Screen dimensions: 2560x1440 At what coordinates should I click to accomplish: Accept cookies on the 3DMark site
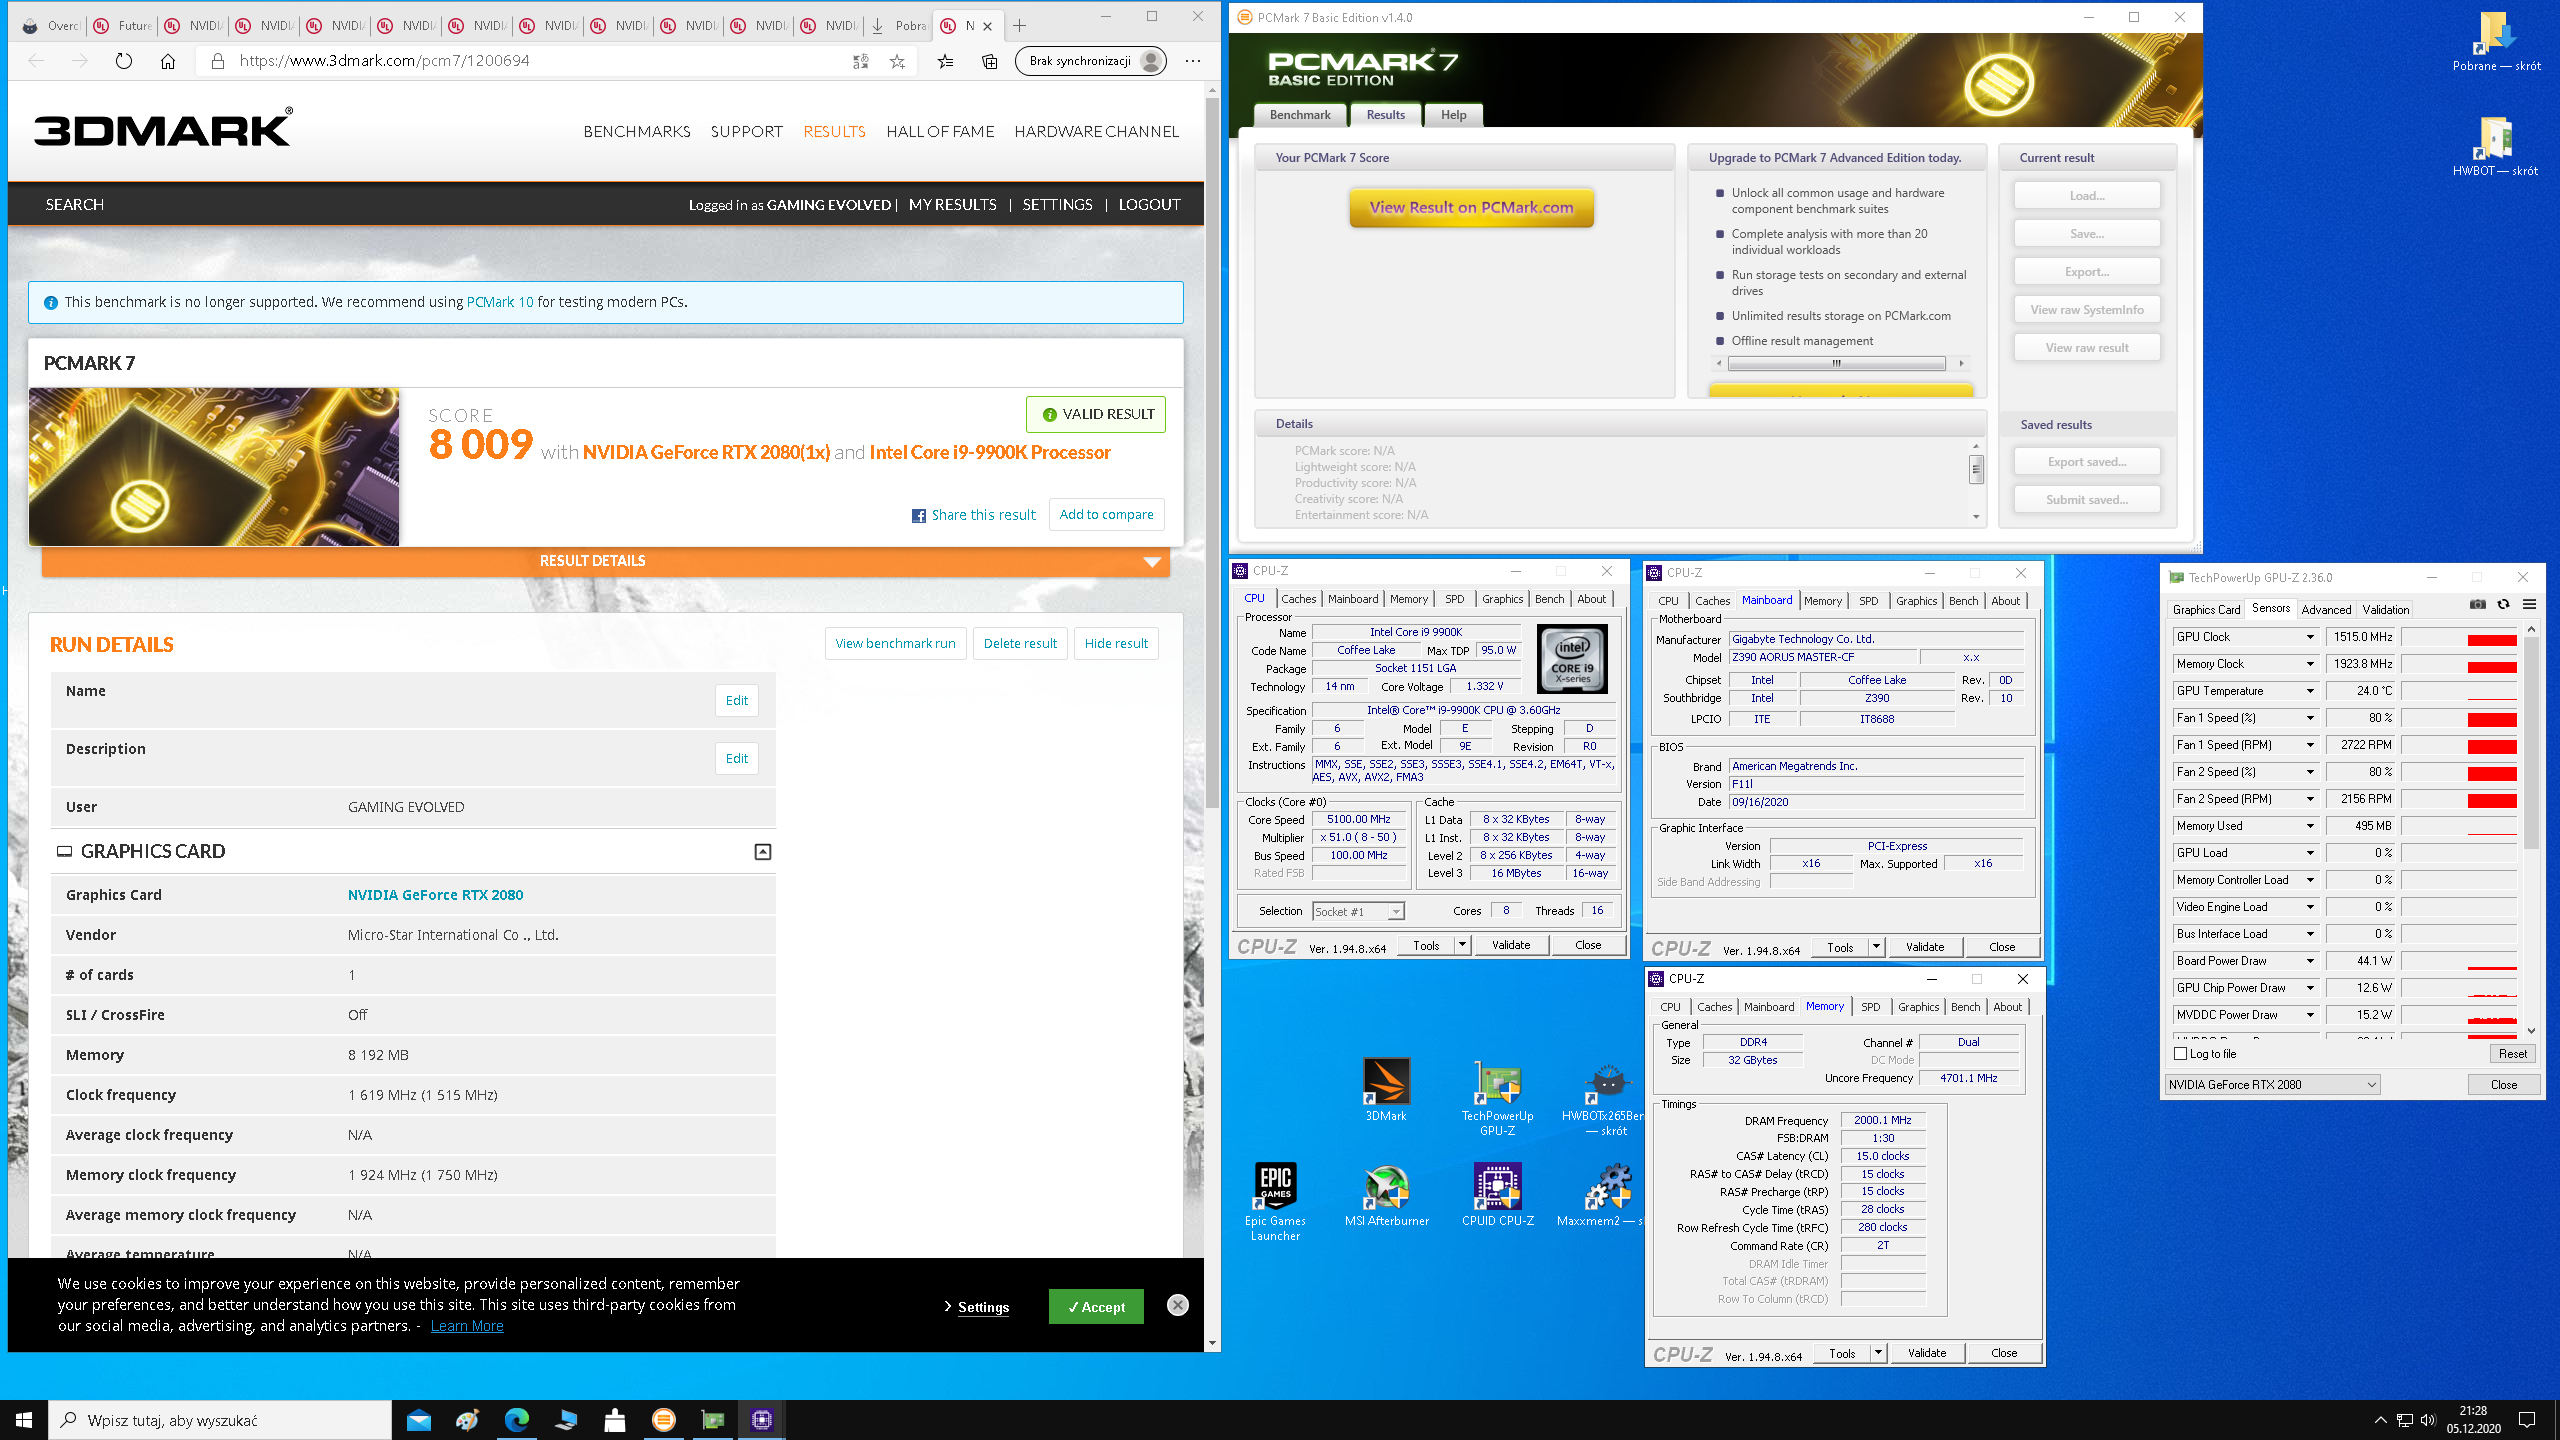pyautogui.click(x=1096, y=1306)
